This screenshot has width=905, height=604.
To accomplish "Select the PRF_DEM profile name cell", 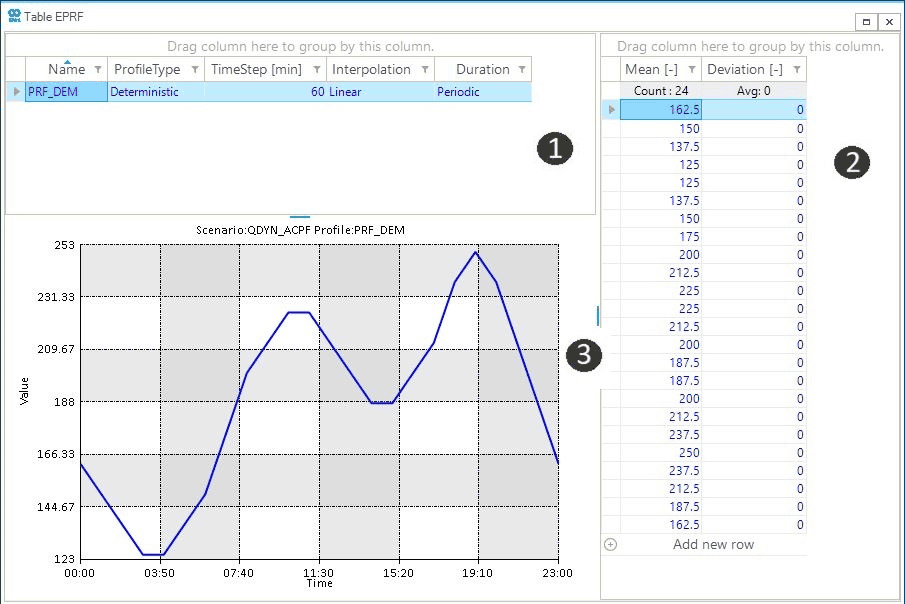I will tap(66, 92).
